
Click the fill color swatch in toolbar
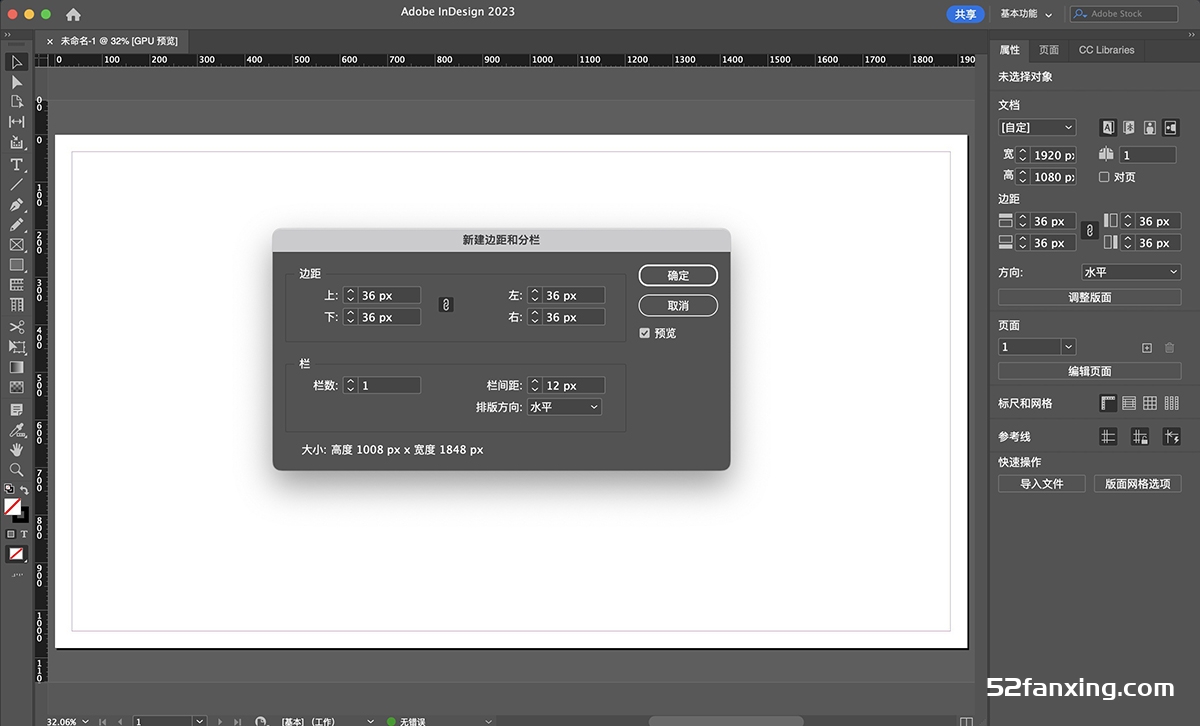(x=12, y=507)
